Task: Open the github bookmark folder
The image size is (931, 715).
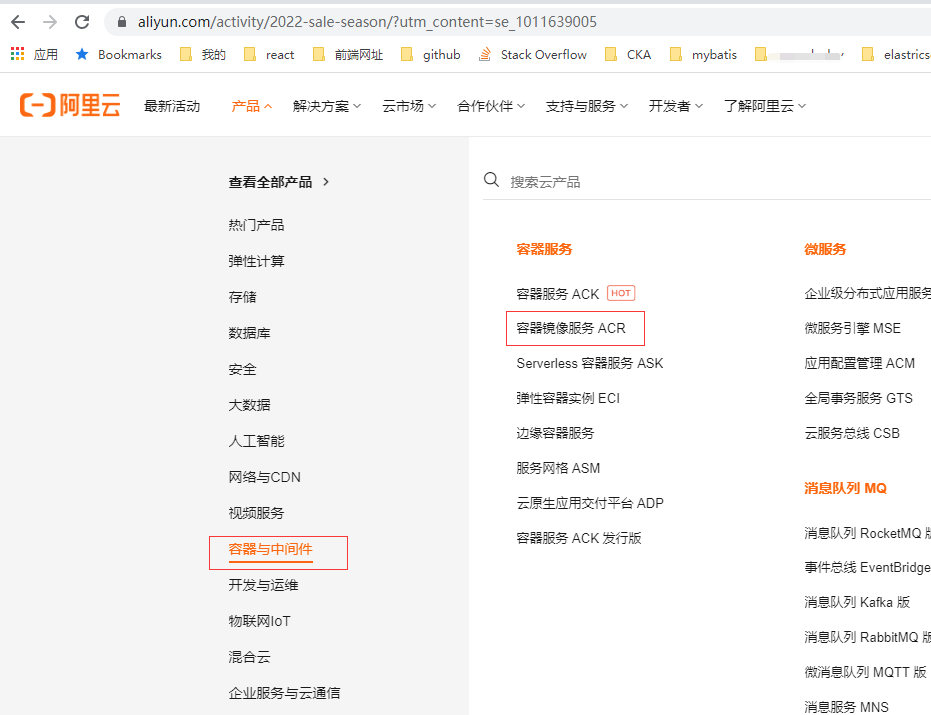Action: [x=431, y=55]
